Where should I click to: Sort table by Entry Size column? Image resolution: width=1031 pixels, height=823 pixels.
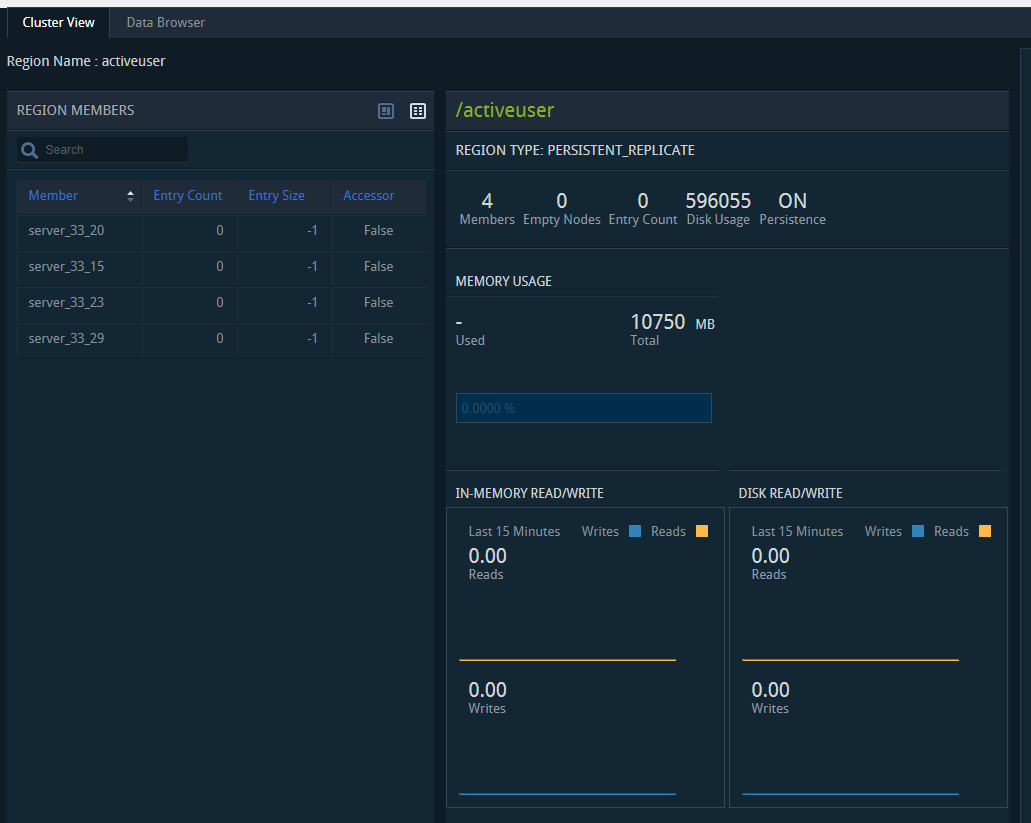[277, 196]
